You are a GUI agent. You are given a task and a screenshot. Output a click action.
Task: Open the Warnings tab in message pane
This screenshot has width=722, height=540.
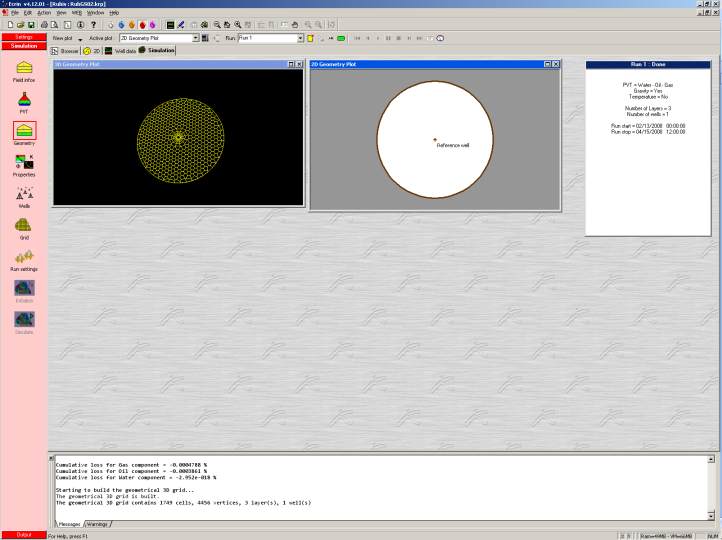pos(98,524)
